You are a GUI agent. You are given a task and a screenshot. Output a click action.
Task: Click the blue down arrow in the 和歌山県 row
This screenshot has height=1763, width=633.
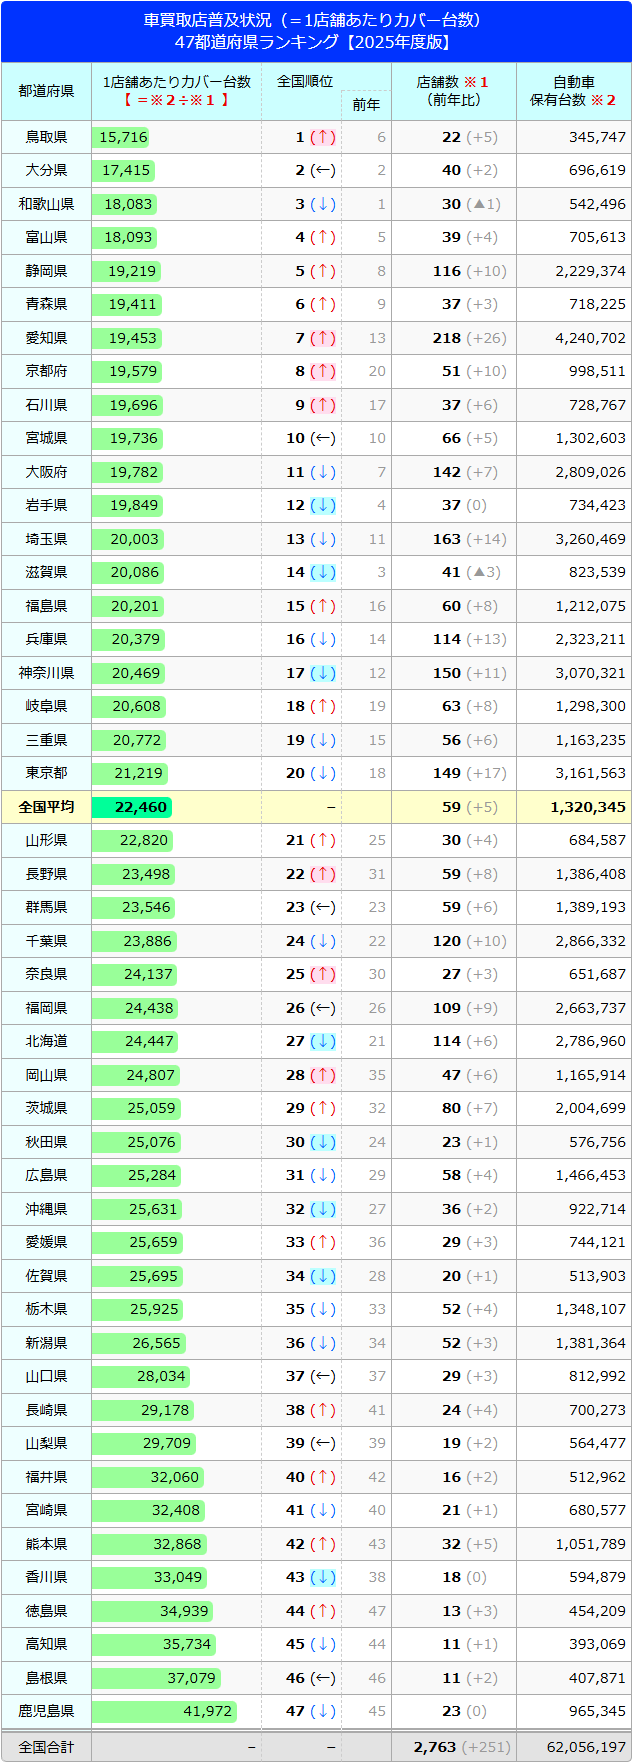click(323, 204)
